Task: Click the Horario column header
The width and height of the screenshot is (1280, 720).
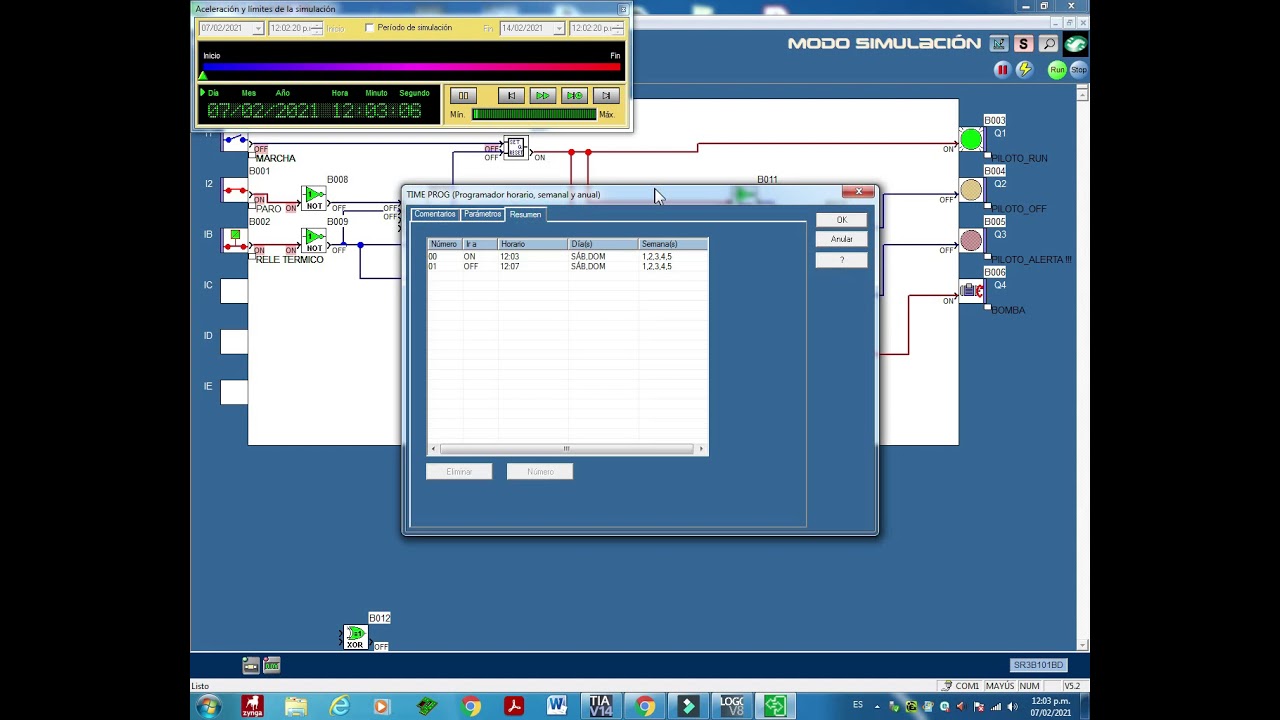Action: click(533, 244)
